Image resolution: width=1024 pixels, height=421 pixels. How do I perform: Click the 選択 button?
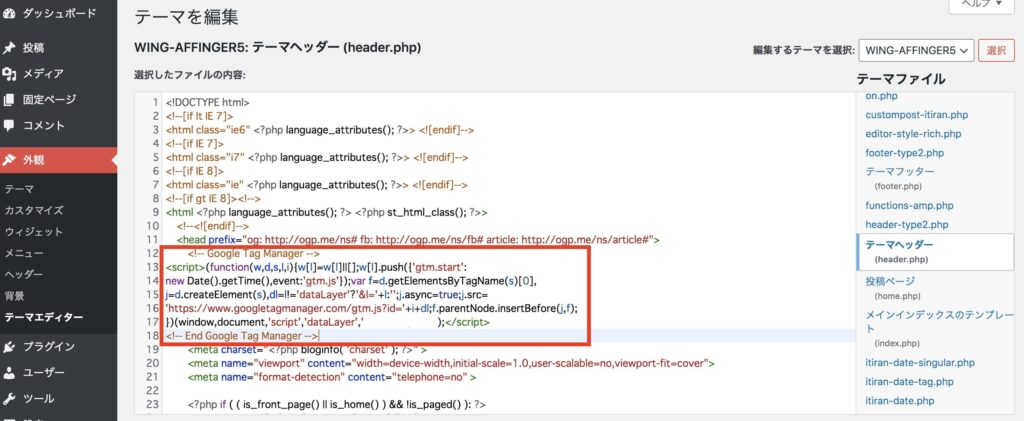pos(997,50)
